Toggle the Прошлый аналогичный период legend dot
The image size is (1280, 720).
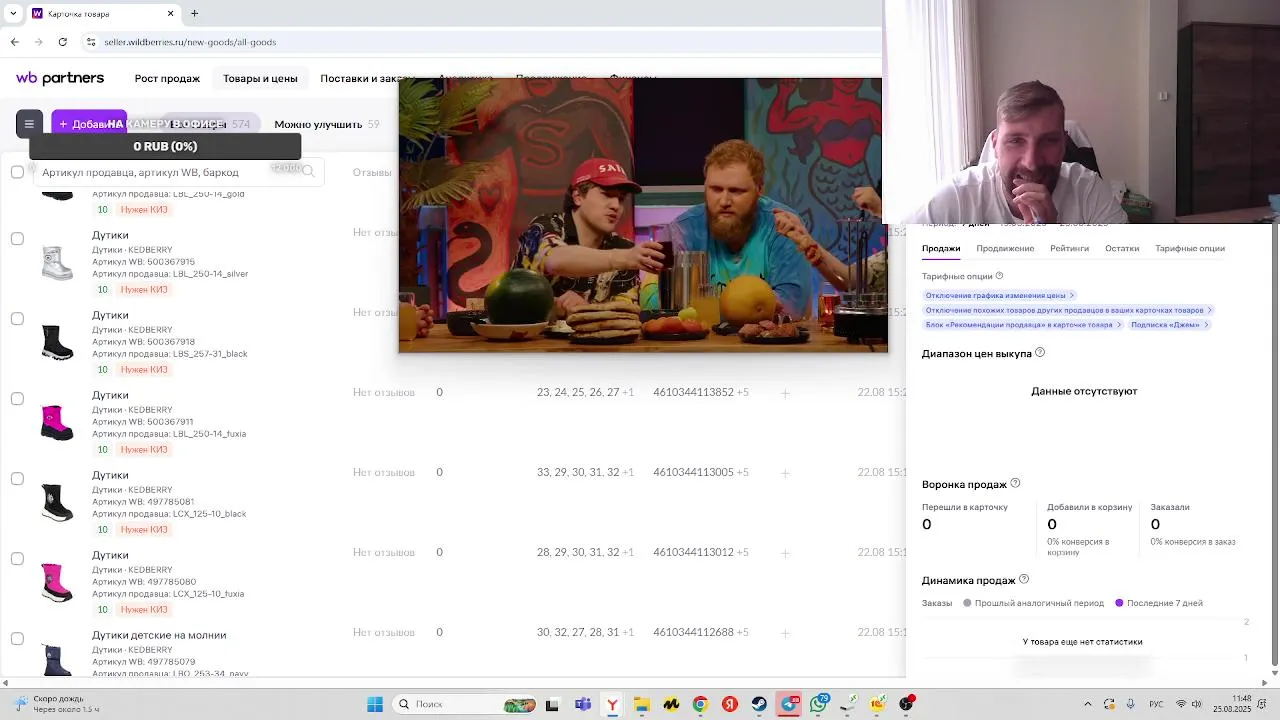point(967,603)
